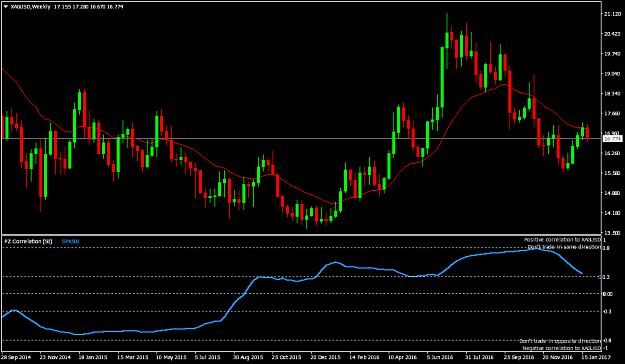Click the 28 Sep 2014 date label
The height and width of the screenshot is (364, 625).
coord(17,356)
